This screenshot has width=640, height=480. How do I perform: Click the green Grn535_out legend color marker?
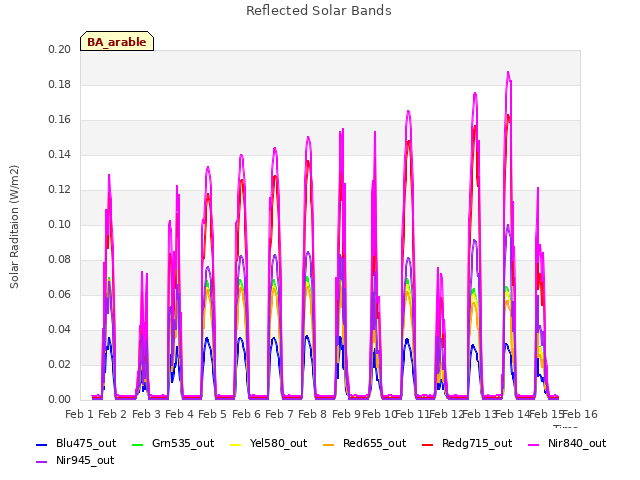(138, 444)
